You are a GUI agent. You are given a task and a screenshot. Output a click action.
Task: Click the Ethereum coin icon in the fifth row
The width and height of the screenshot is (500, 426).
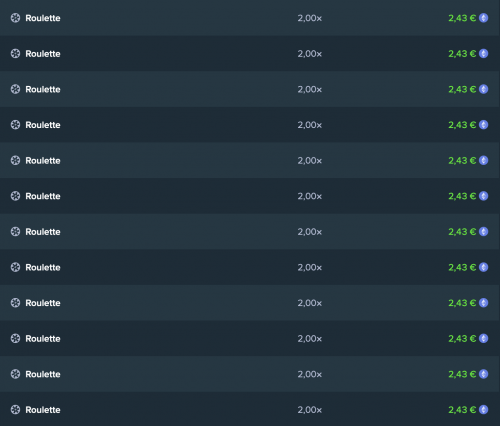pyautogui.click(x=484, y=160)
